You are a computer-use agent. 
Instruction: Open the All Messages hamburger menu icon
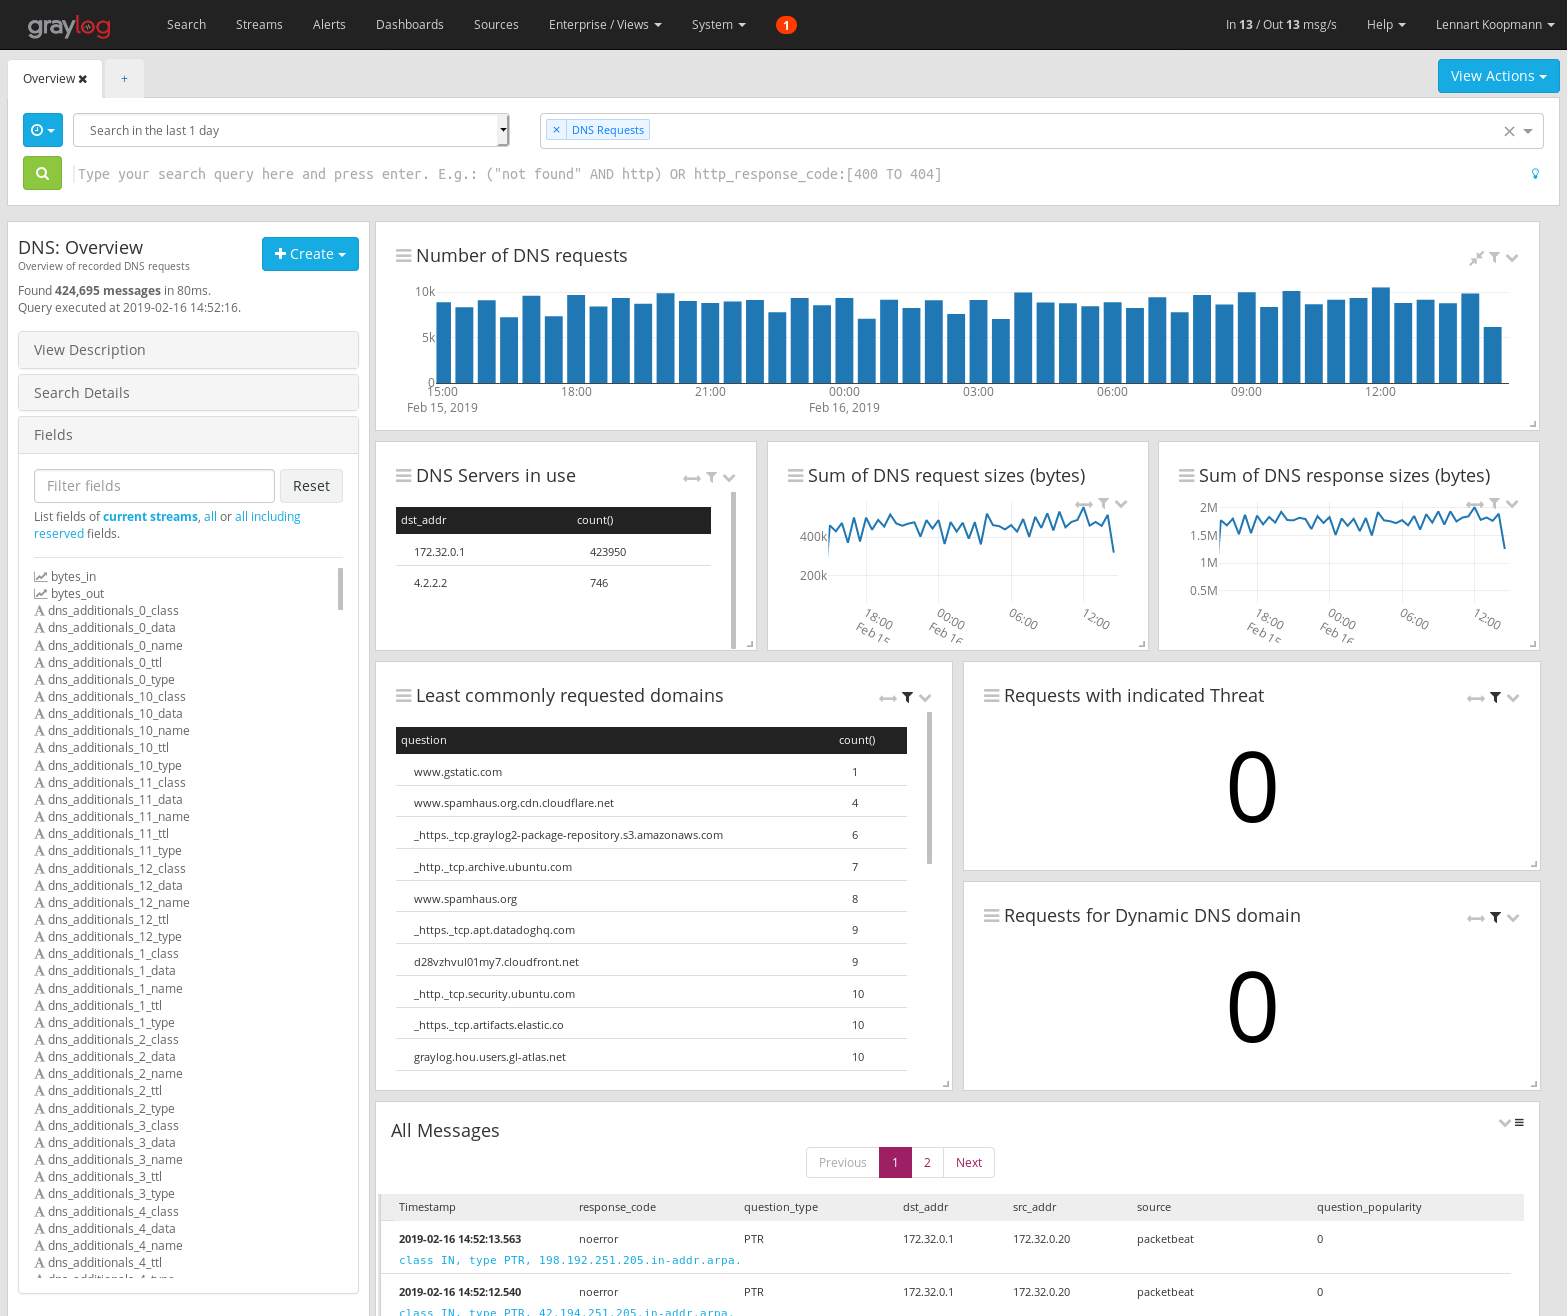[x=1519, y=1123]
